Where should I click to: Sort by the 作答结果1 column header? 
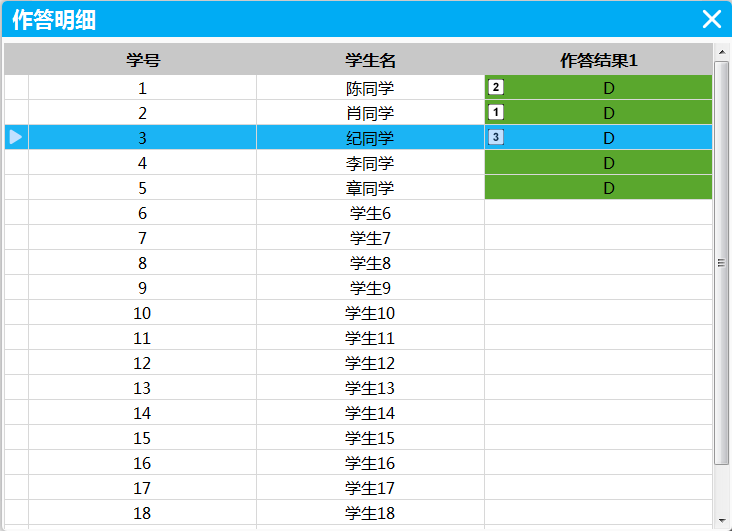(x=598, y=60)
